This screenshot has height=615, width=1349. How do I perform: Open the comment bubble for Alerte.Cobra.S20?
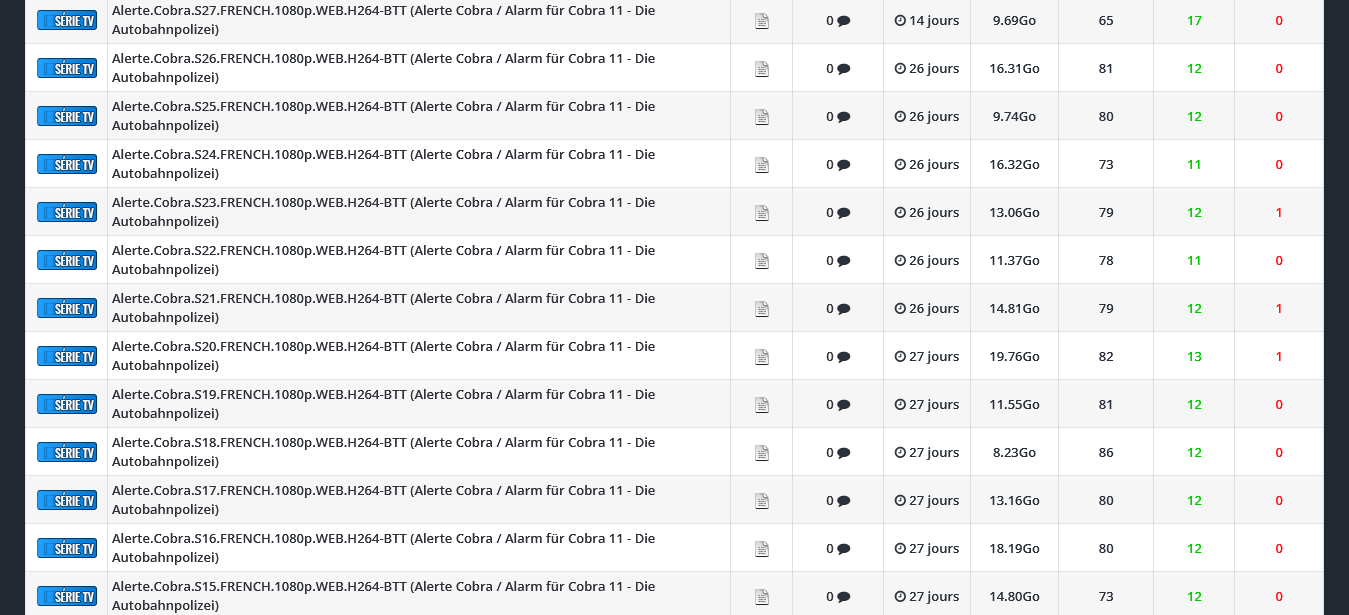tap(843, 357)
